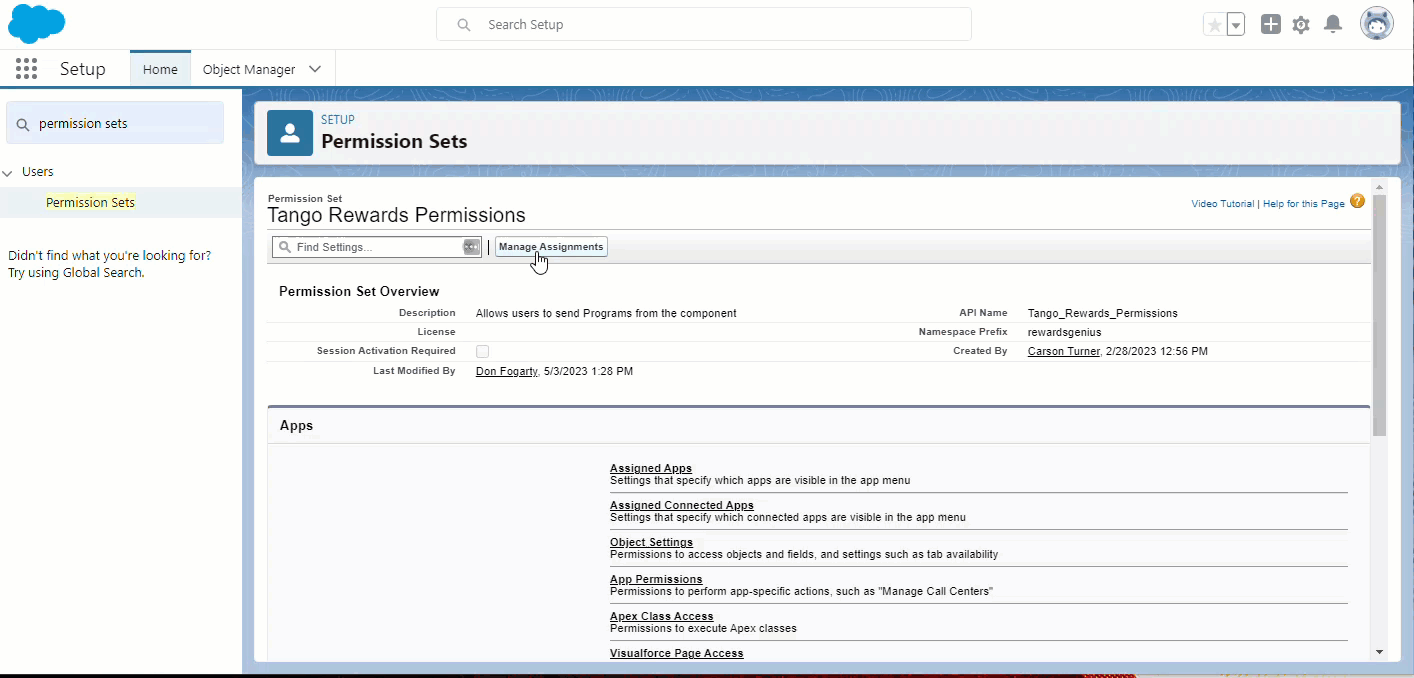This screenshot has height=678, width=1414.
Task: Click the Help question mark icon
Action: tap(1357, 201)
